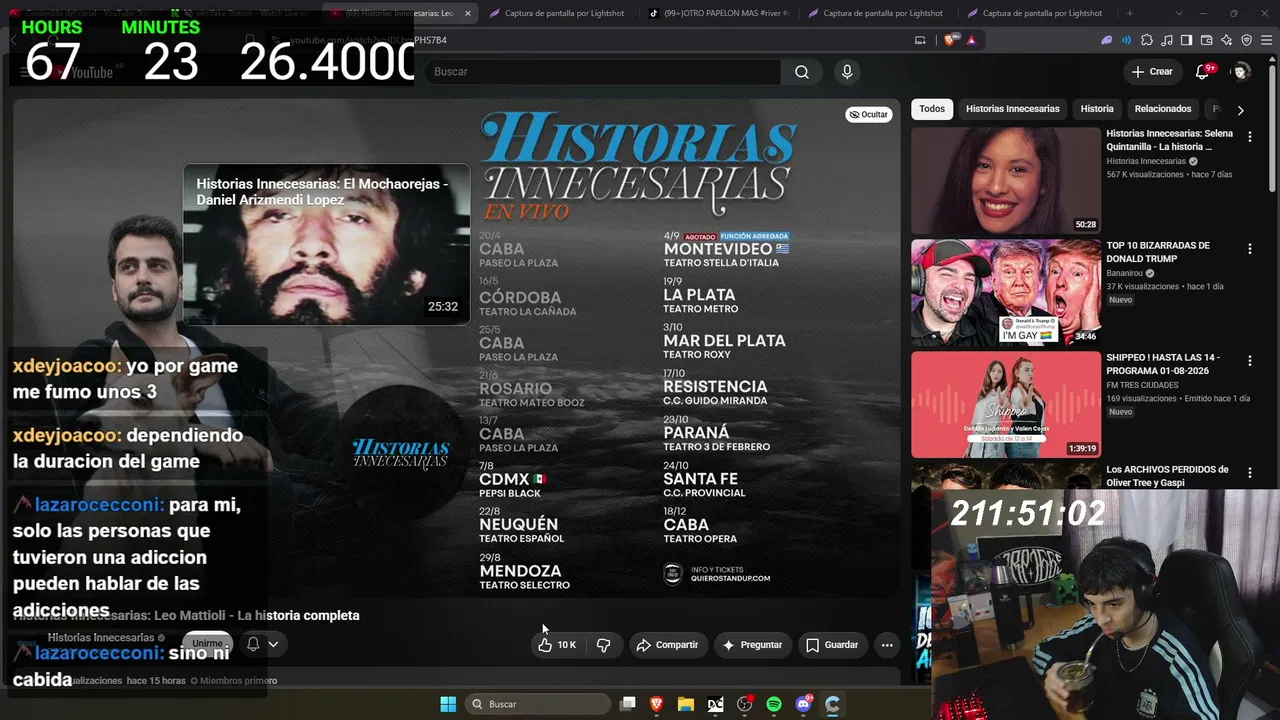Click the title Los ARCHIVOS PERDIDOS de Oliver Tree
The height and width of the screenshot is (720, 1280).
point(1167,476)
